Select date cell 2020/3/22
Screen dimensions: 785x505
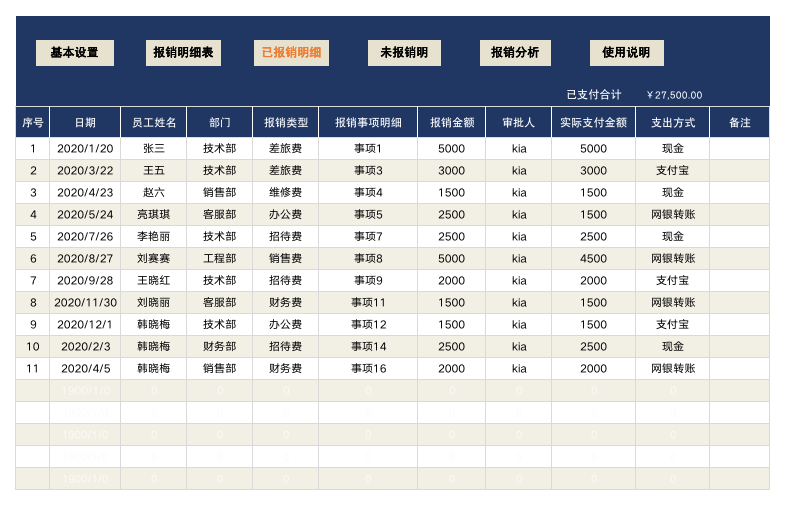85,171
